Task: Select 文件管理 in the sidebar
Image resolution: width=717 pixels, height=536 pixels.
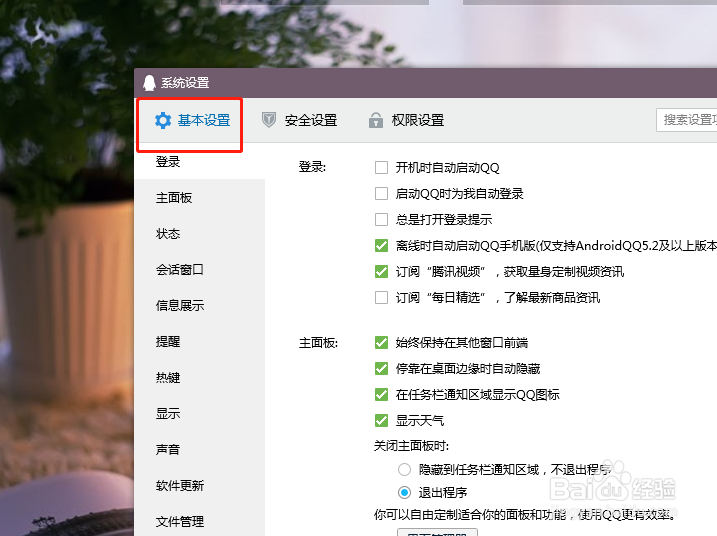Action: pyautogui.click(x=180, y=522)
